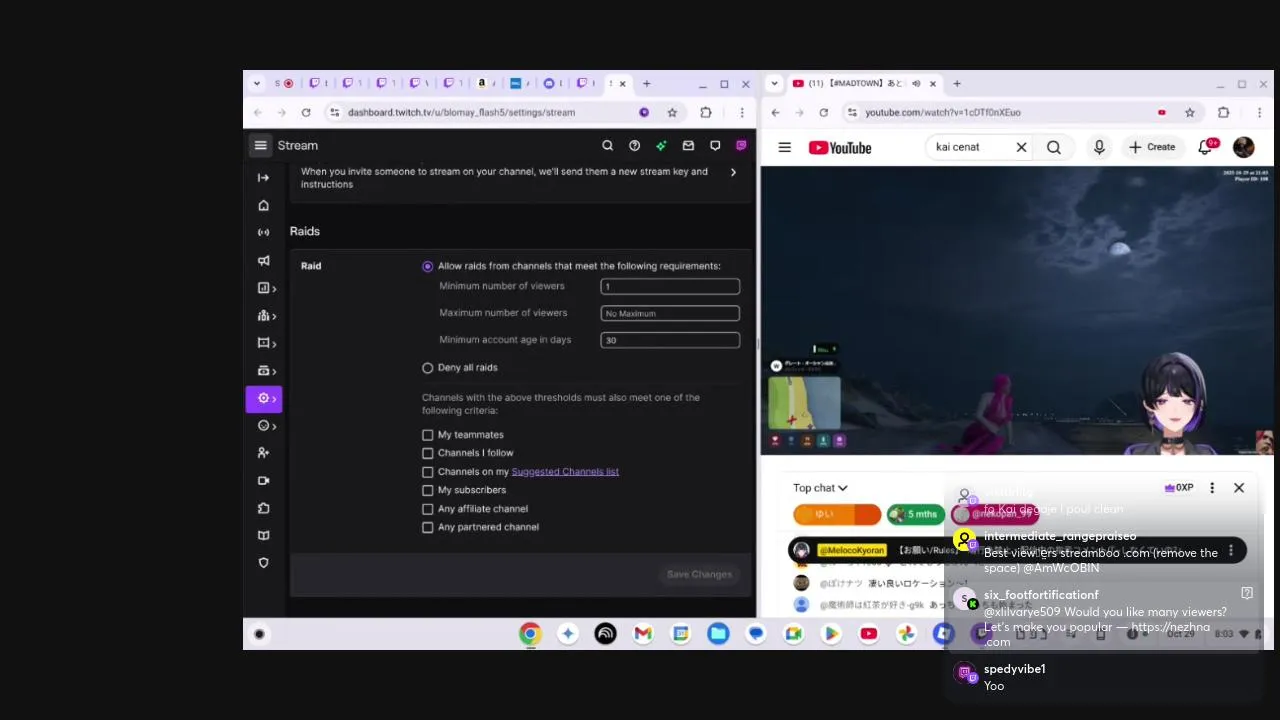Open YouTube guide hamburger menu
Screen dimensions: 1280x720
pos(785,147)
